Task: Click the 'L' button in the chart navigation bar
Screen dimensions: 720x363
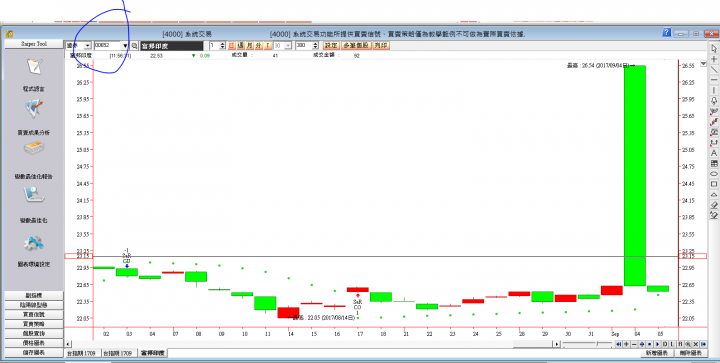Action: tap(672, 344)
